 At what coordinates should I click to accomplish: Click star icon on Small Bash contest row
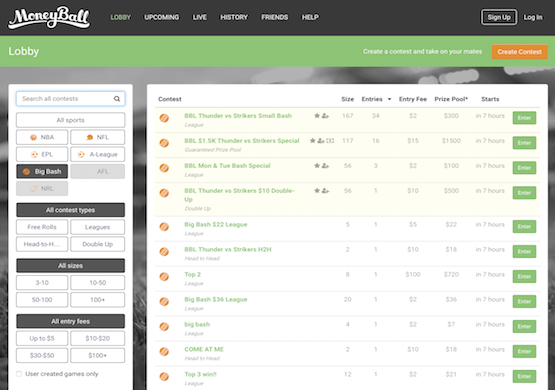pos(317,116)
